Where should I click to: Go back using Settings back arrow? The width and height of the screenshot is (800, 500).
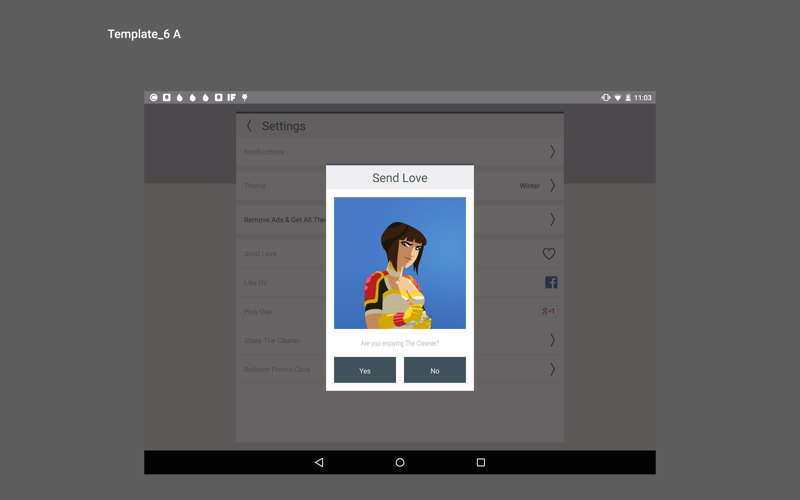[x=250, y=126]
